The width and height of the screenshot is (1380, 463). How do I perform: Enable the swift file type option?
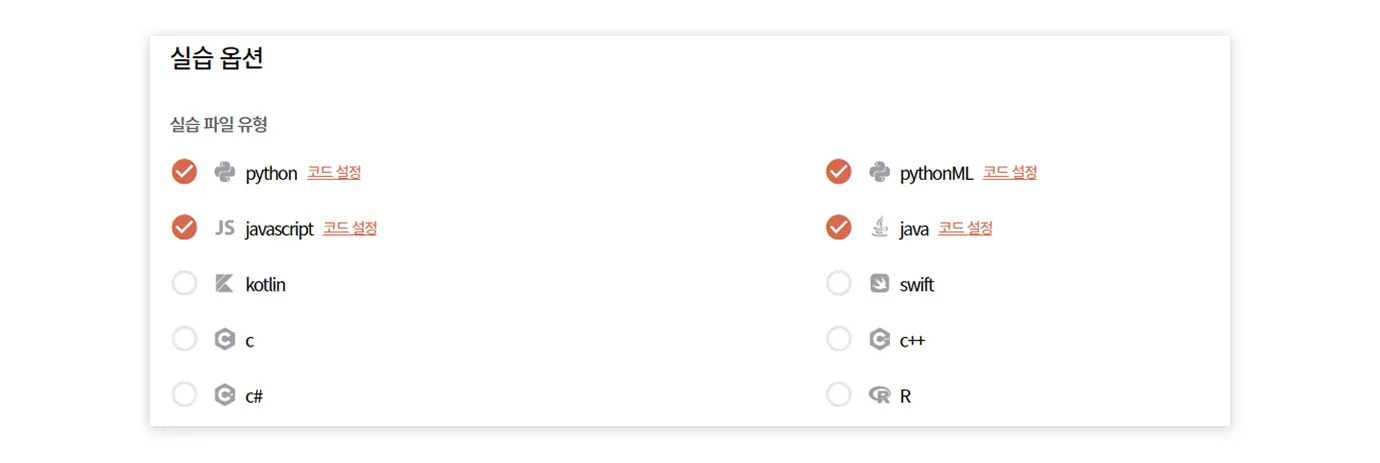[838, 284]
